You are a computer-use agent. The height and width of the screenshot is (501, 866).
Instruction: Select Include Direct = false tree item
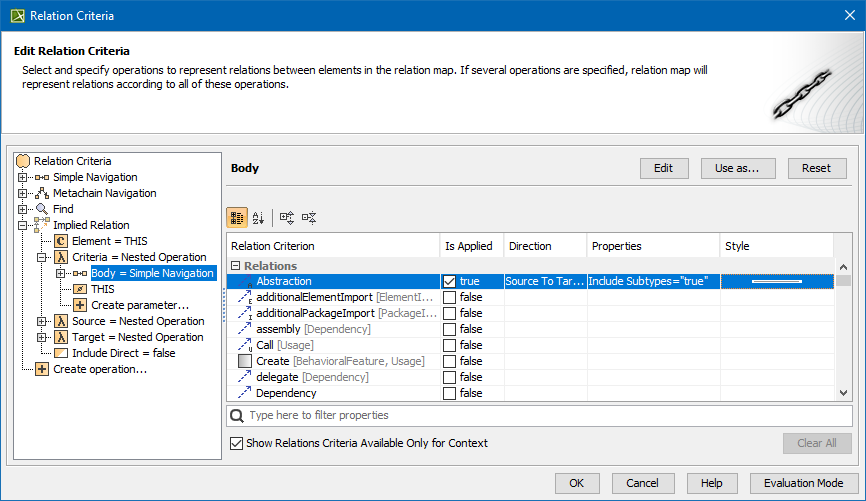(123, 353)
